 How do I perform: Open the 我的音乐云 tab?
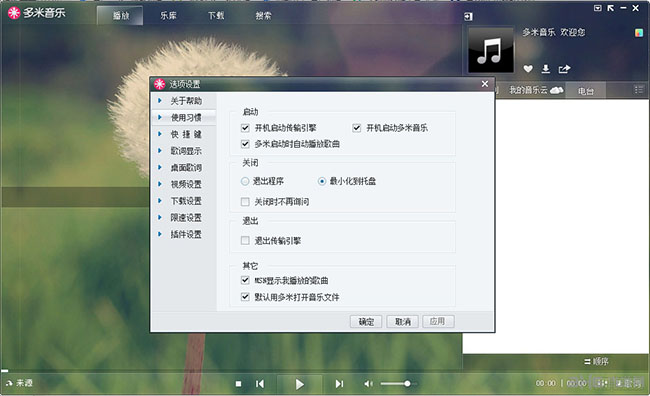click(536, 90)
